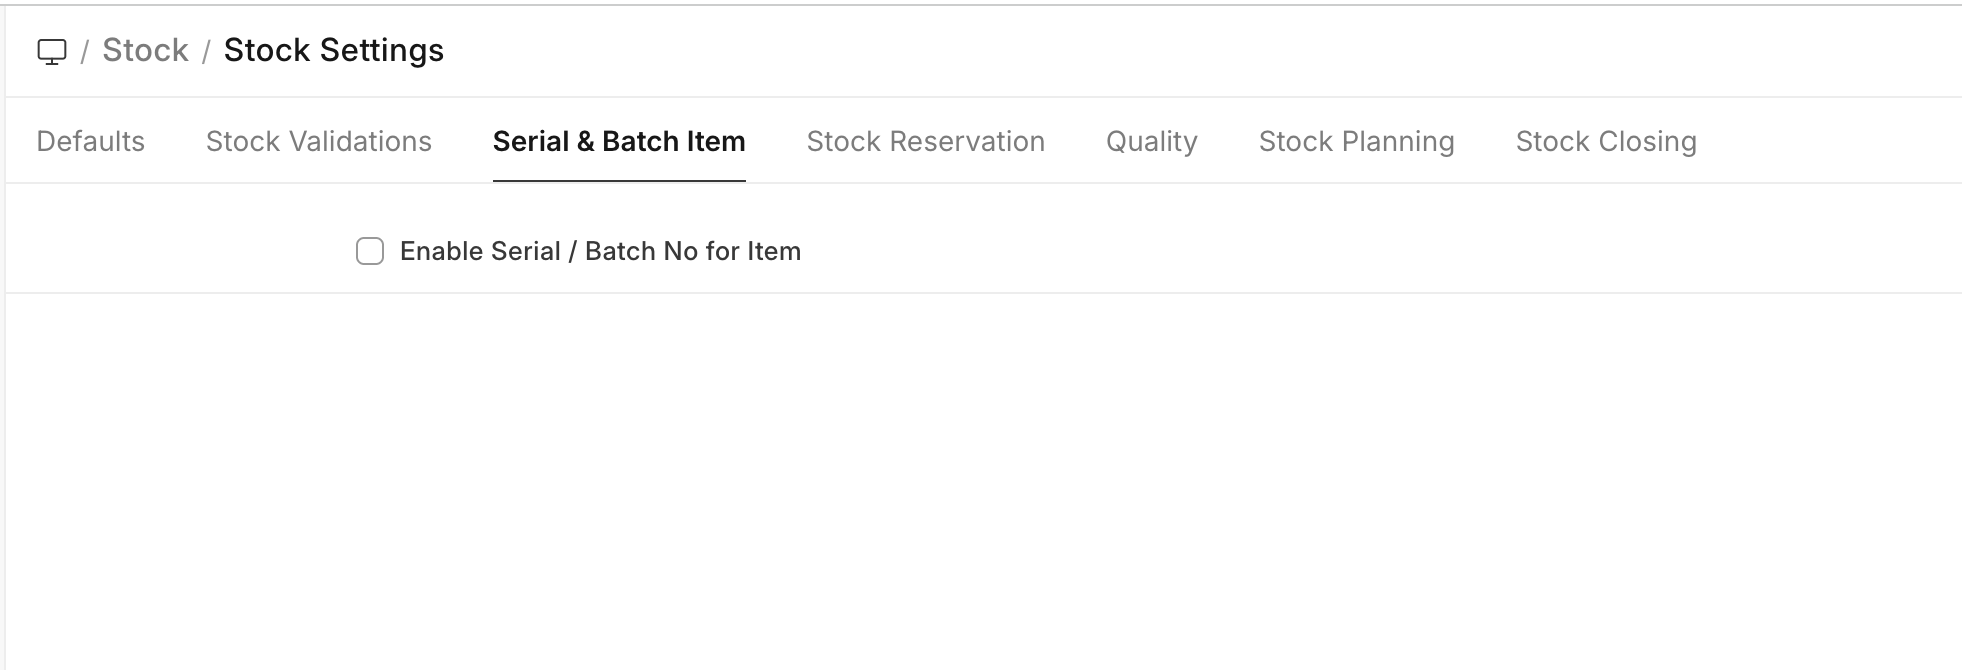Click the desktop home icon in breadcrumb

pyautogui.click(x=52, y=51)
